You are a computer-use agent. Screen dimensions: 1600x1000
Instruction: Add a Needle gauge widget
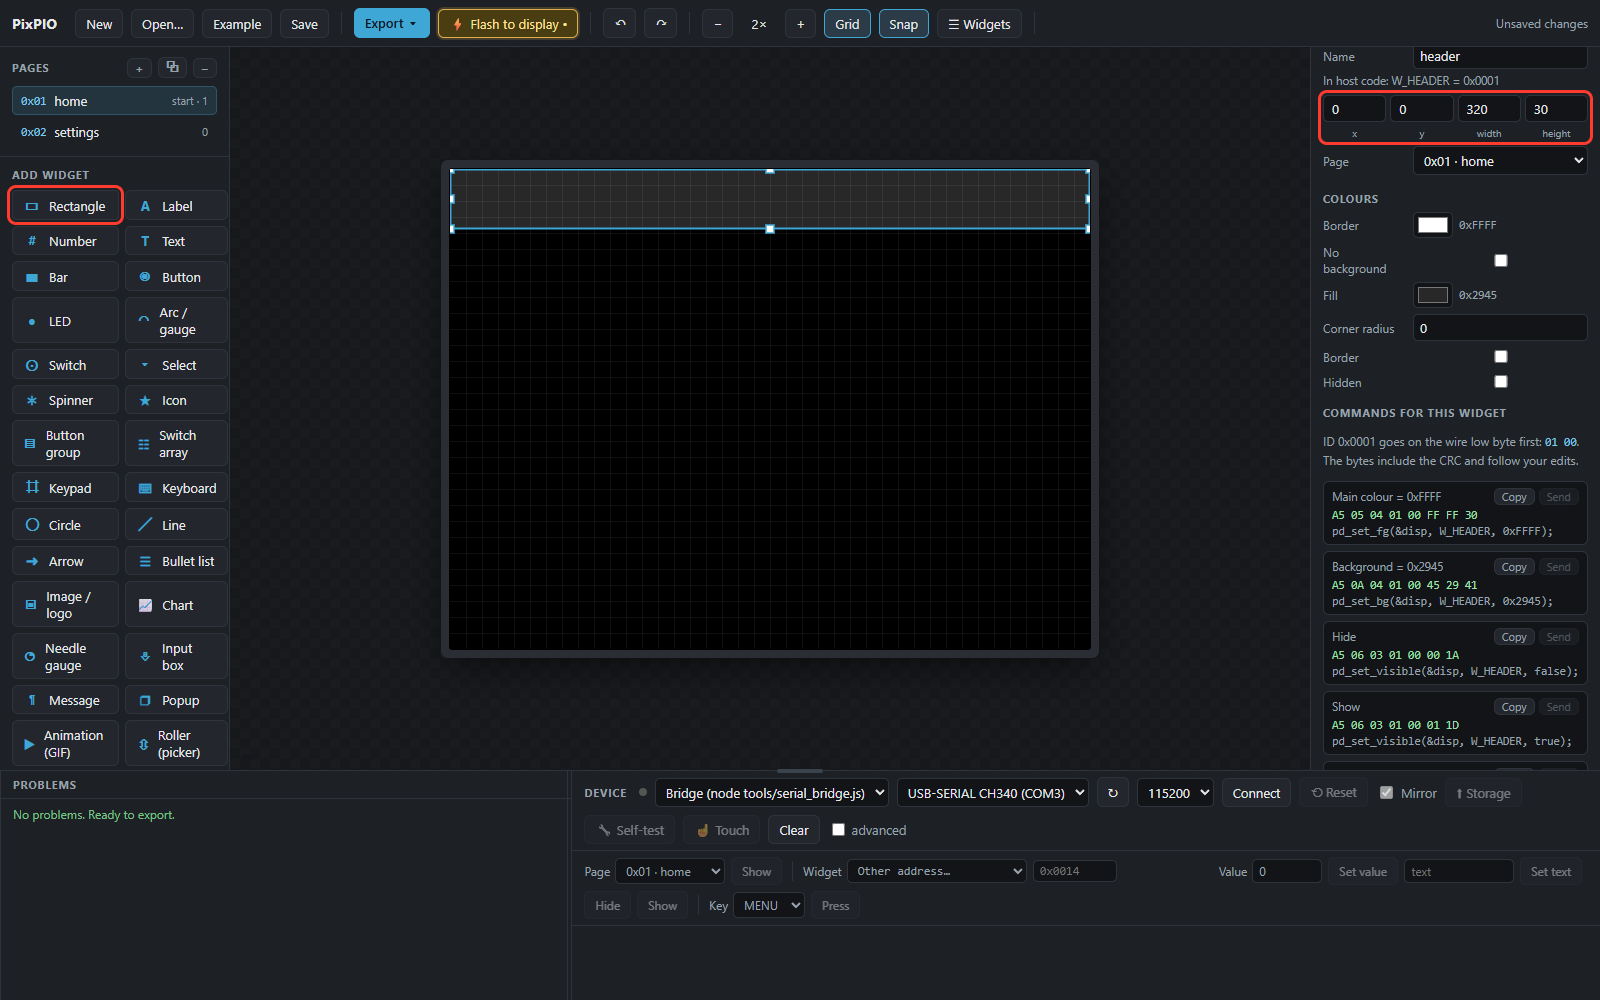coord(65,657)
